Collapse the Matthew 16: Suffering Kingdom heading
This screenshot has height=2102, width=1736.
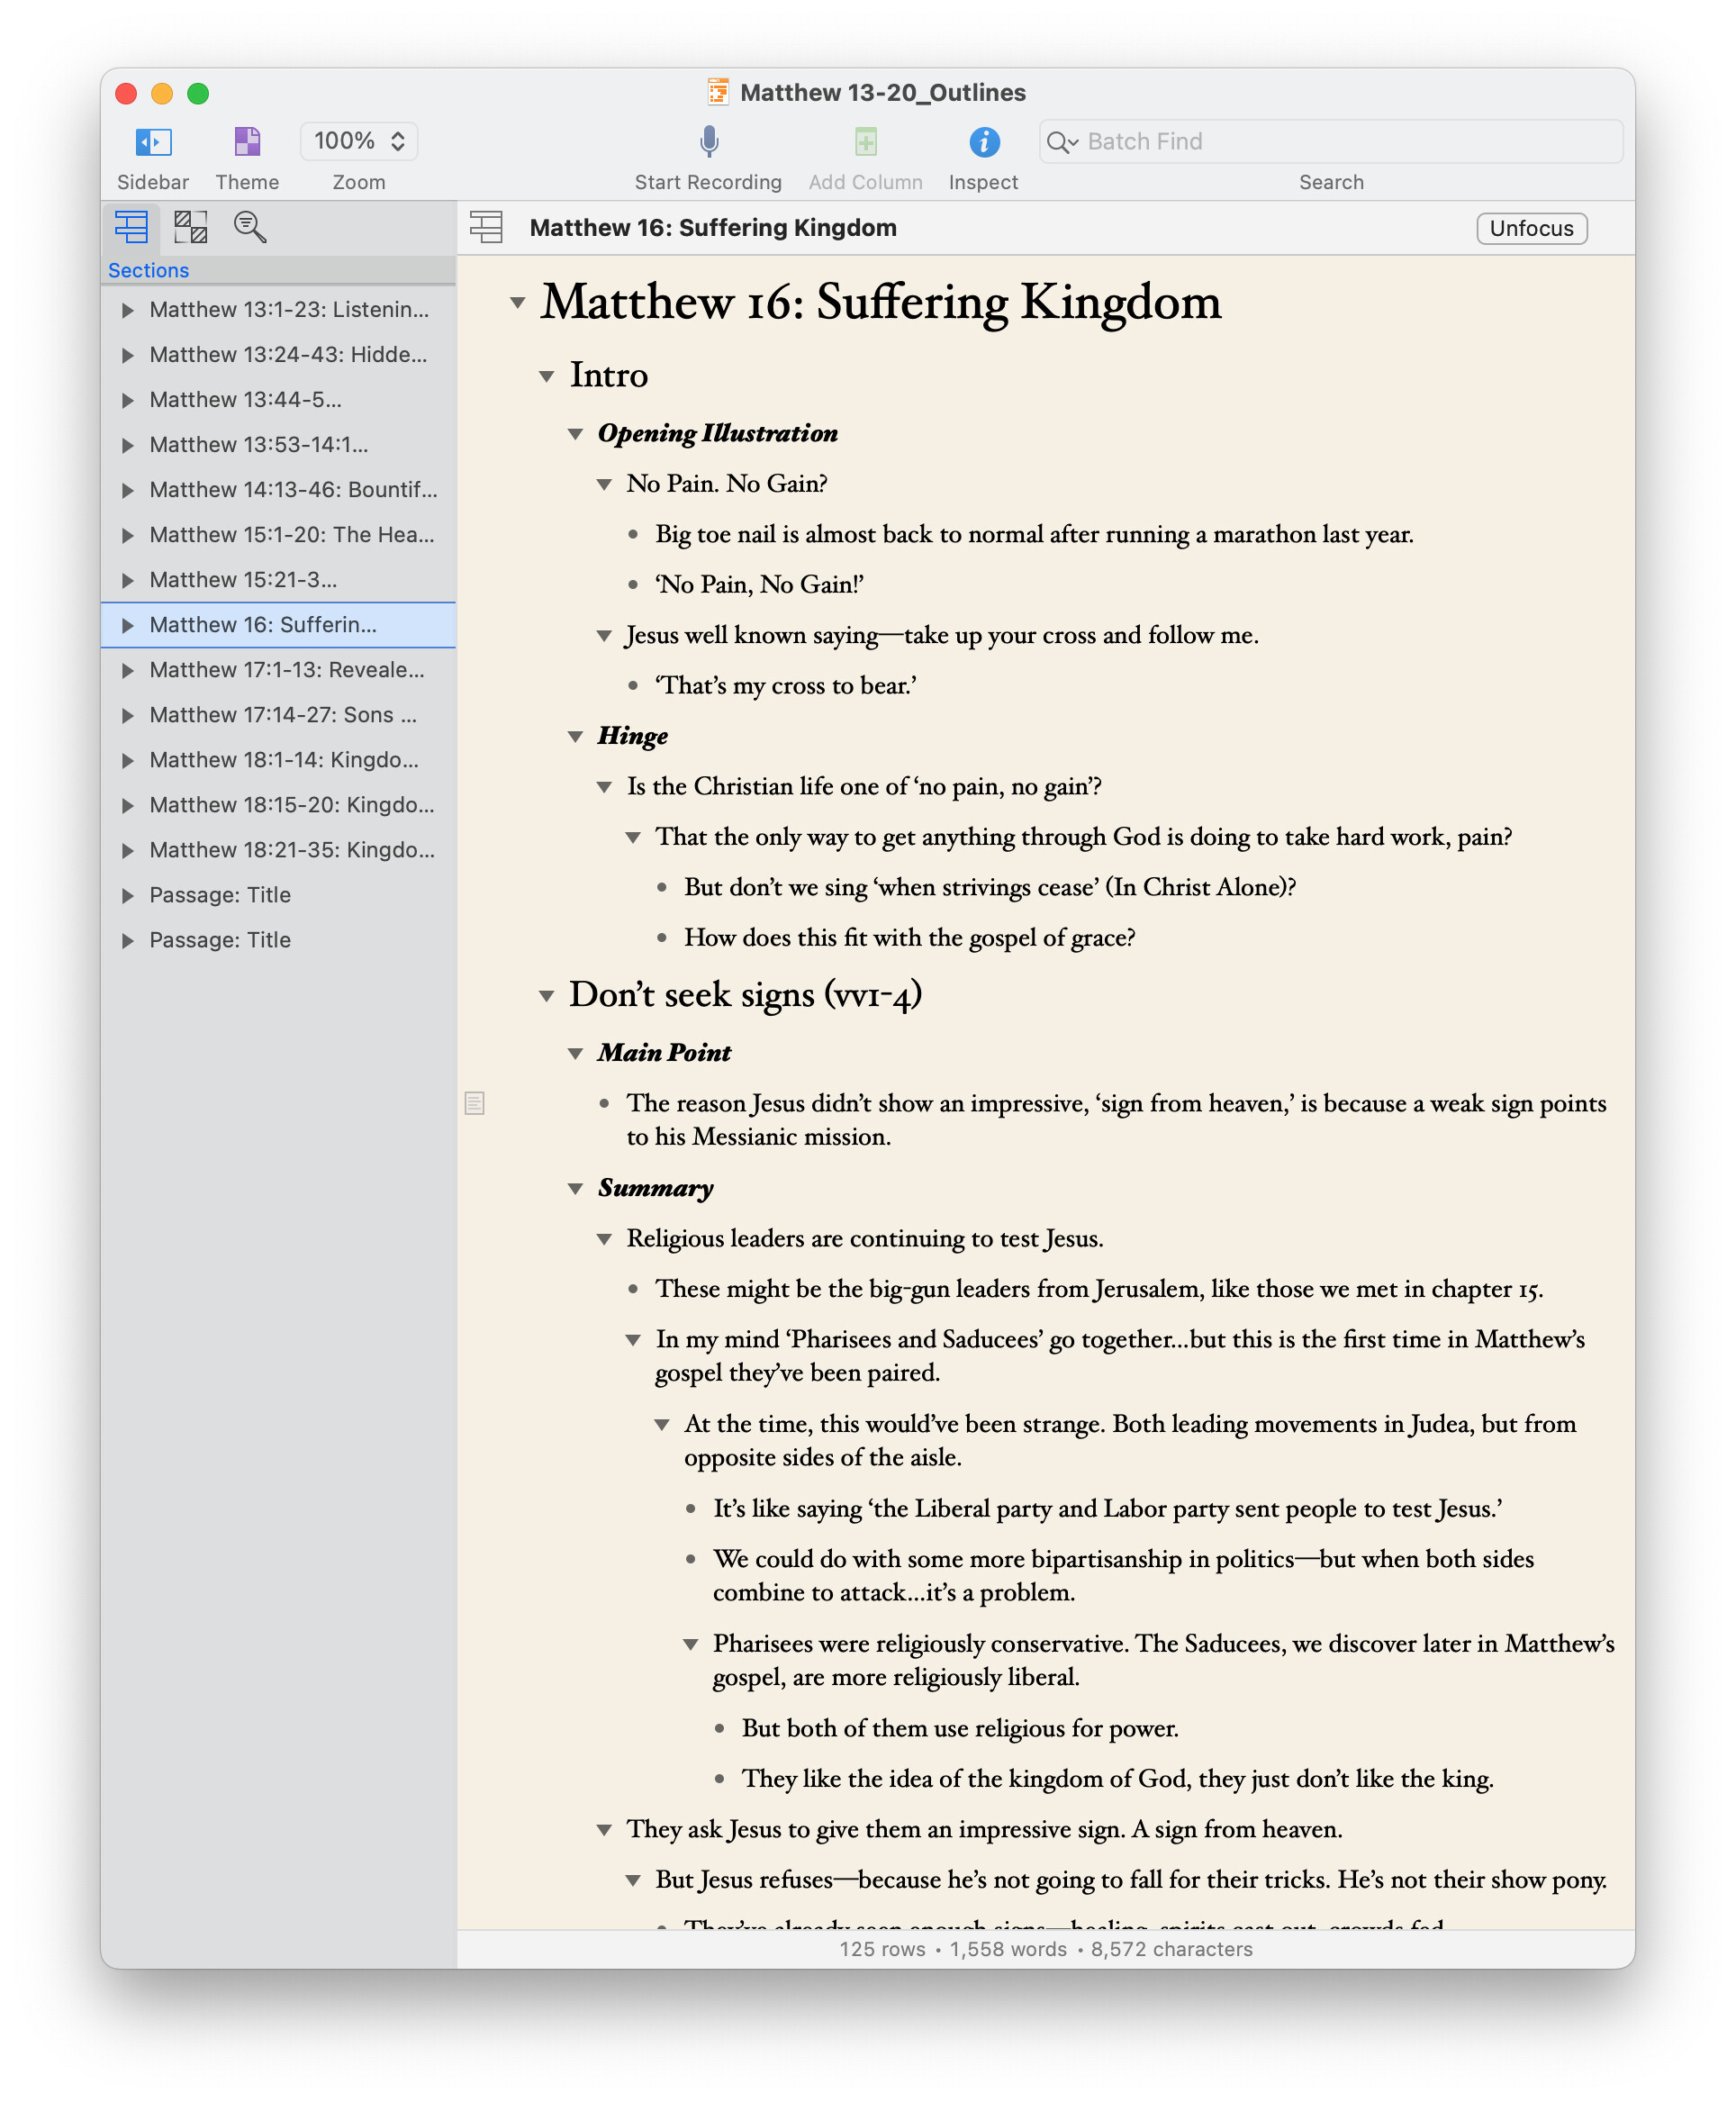pyautogui.click(x=517, y=302)
